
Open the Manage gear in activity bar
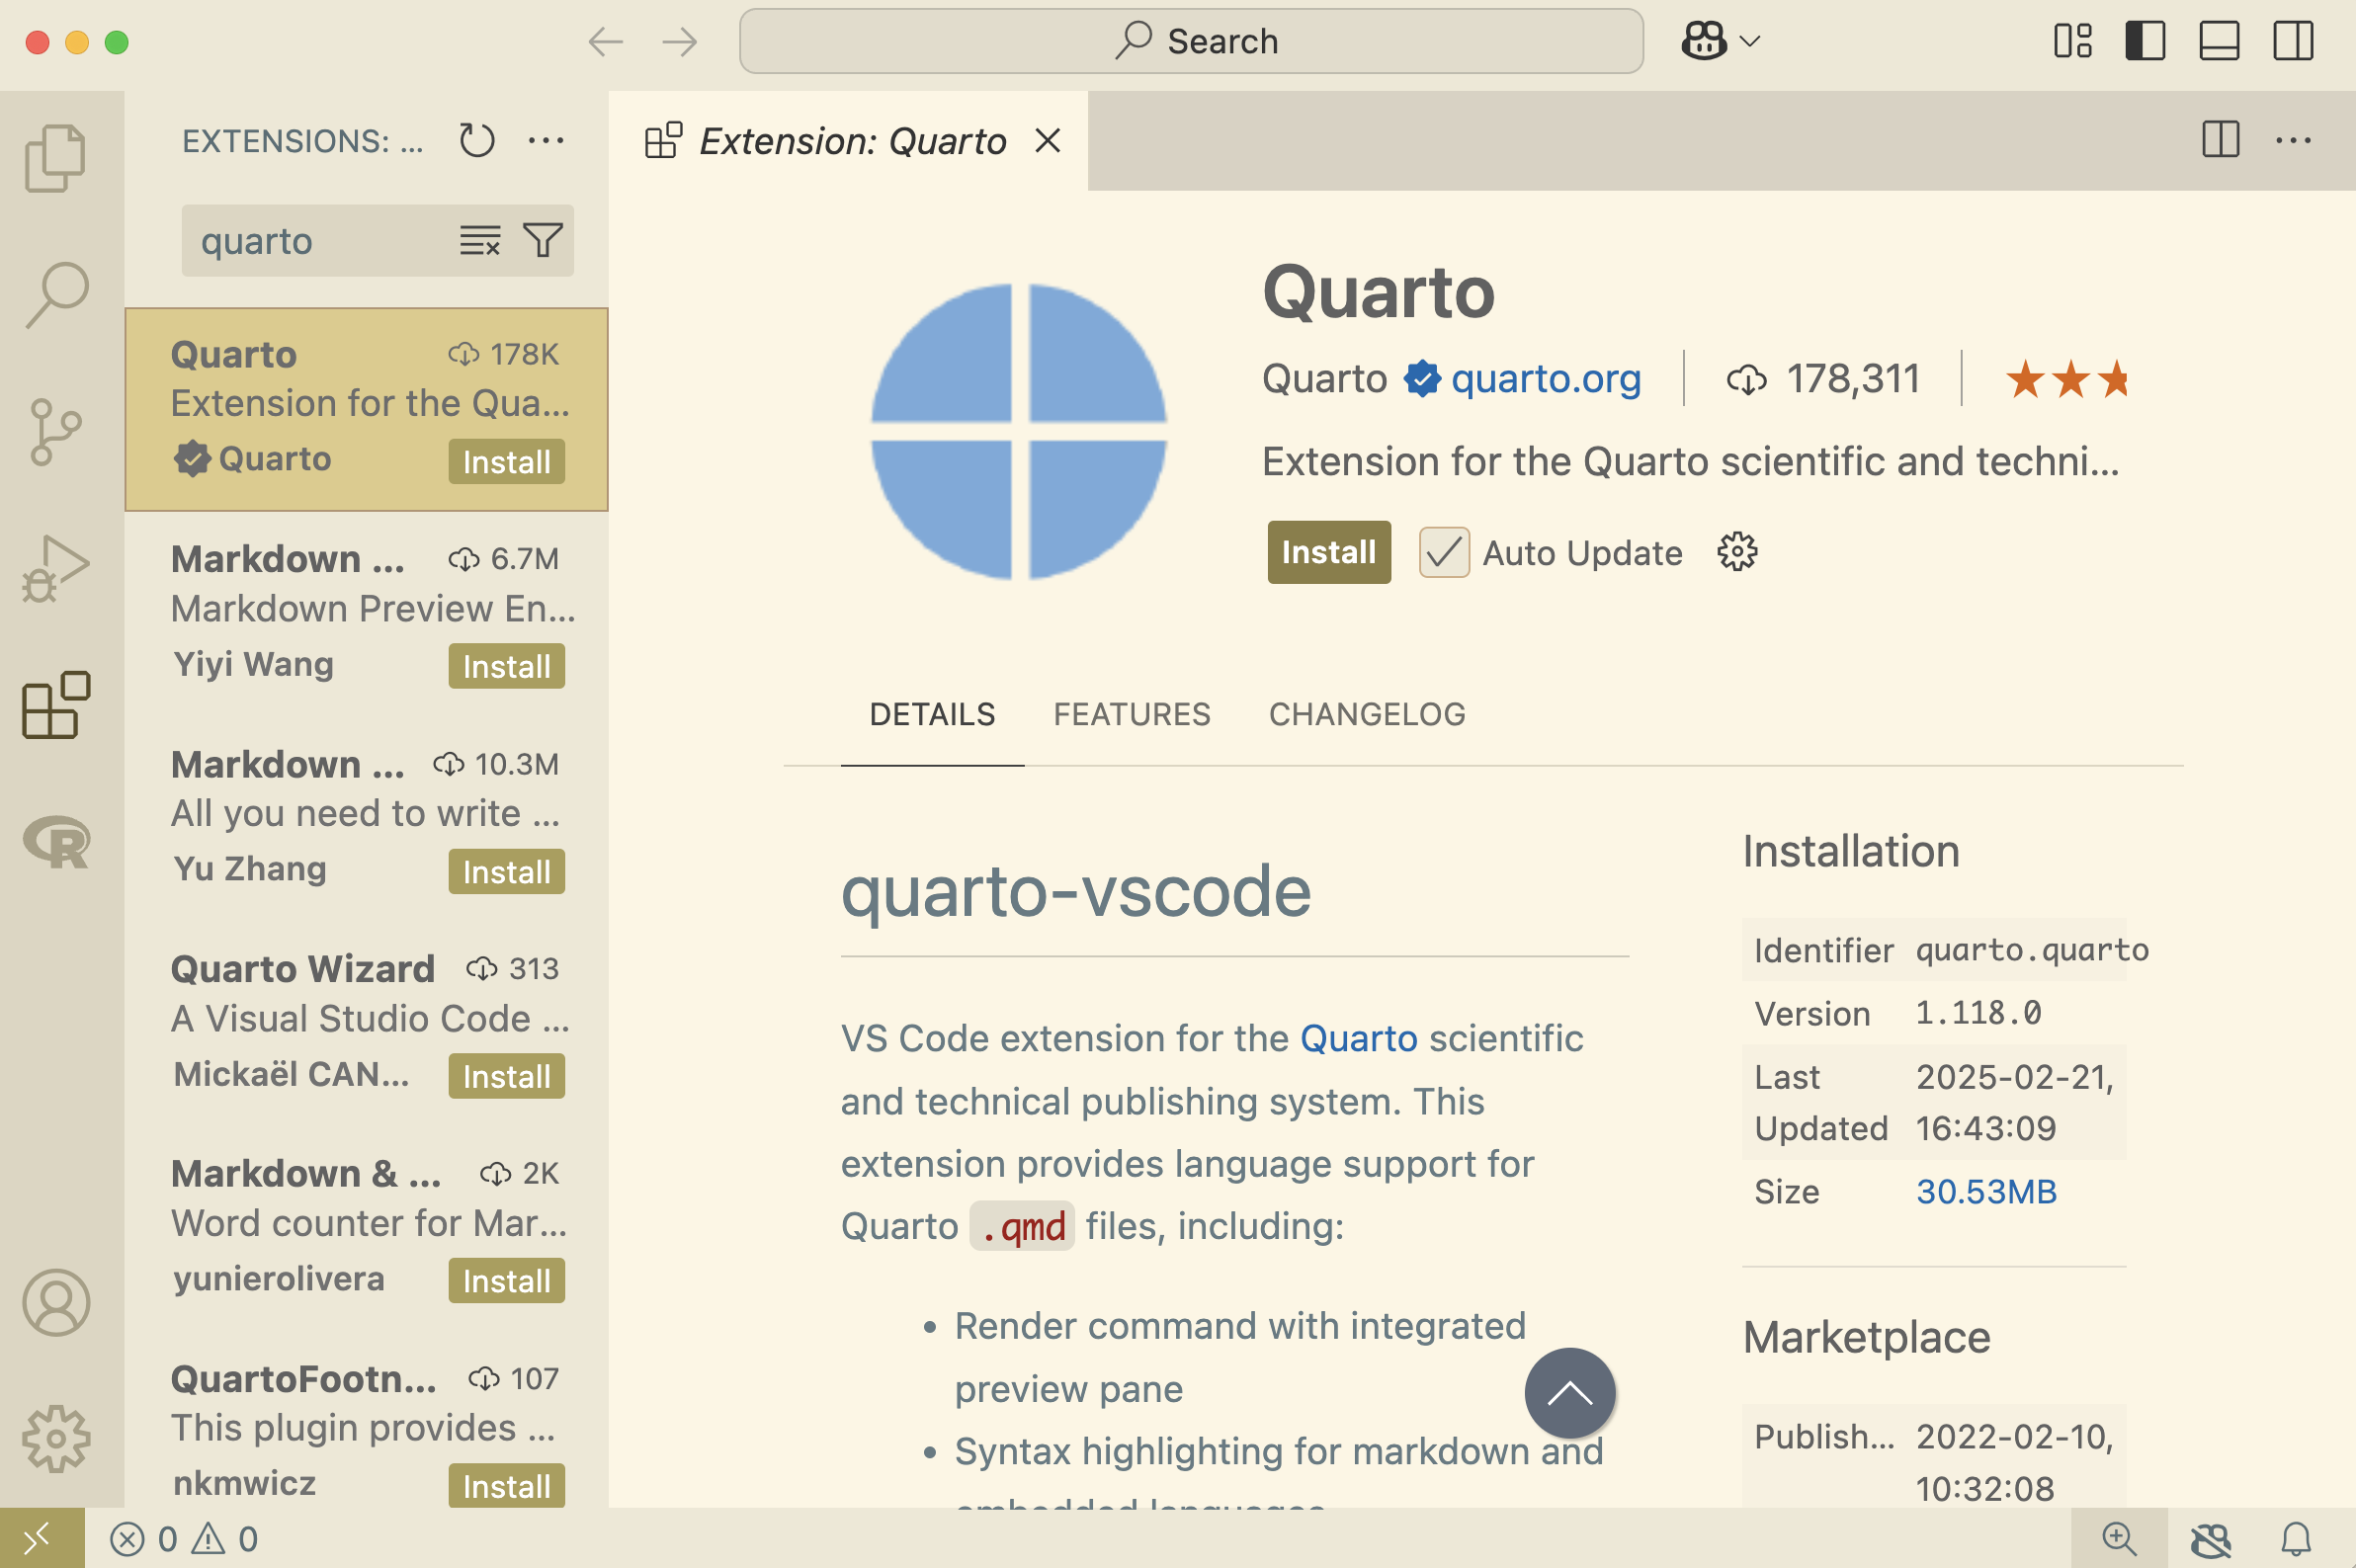coord(56,1438)
